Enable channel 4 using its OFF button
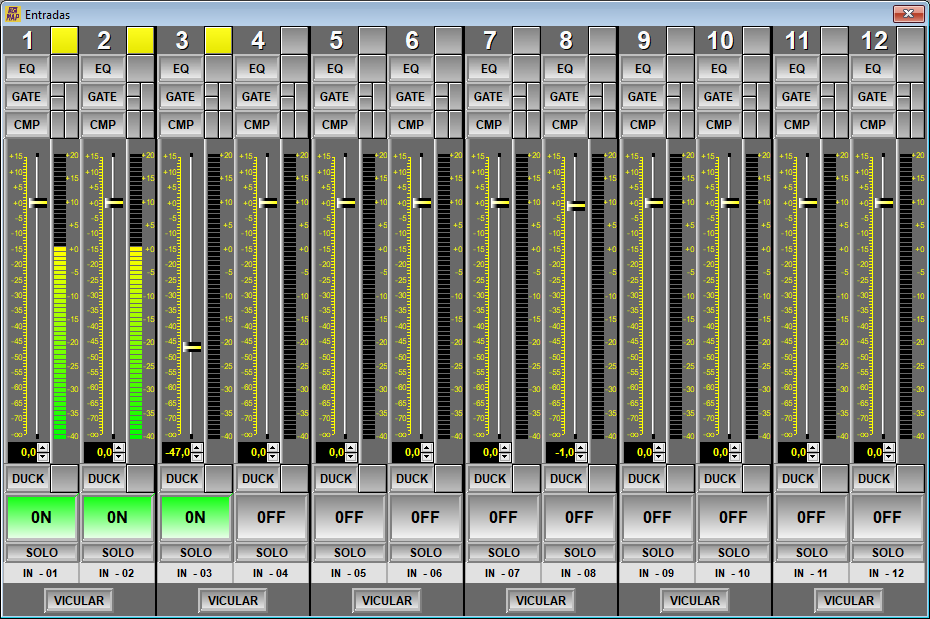This screenshot has height=619, width=930. (x=271, y=517)
